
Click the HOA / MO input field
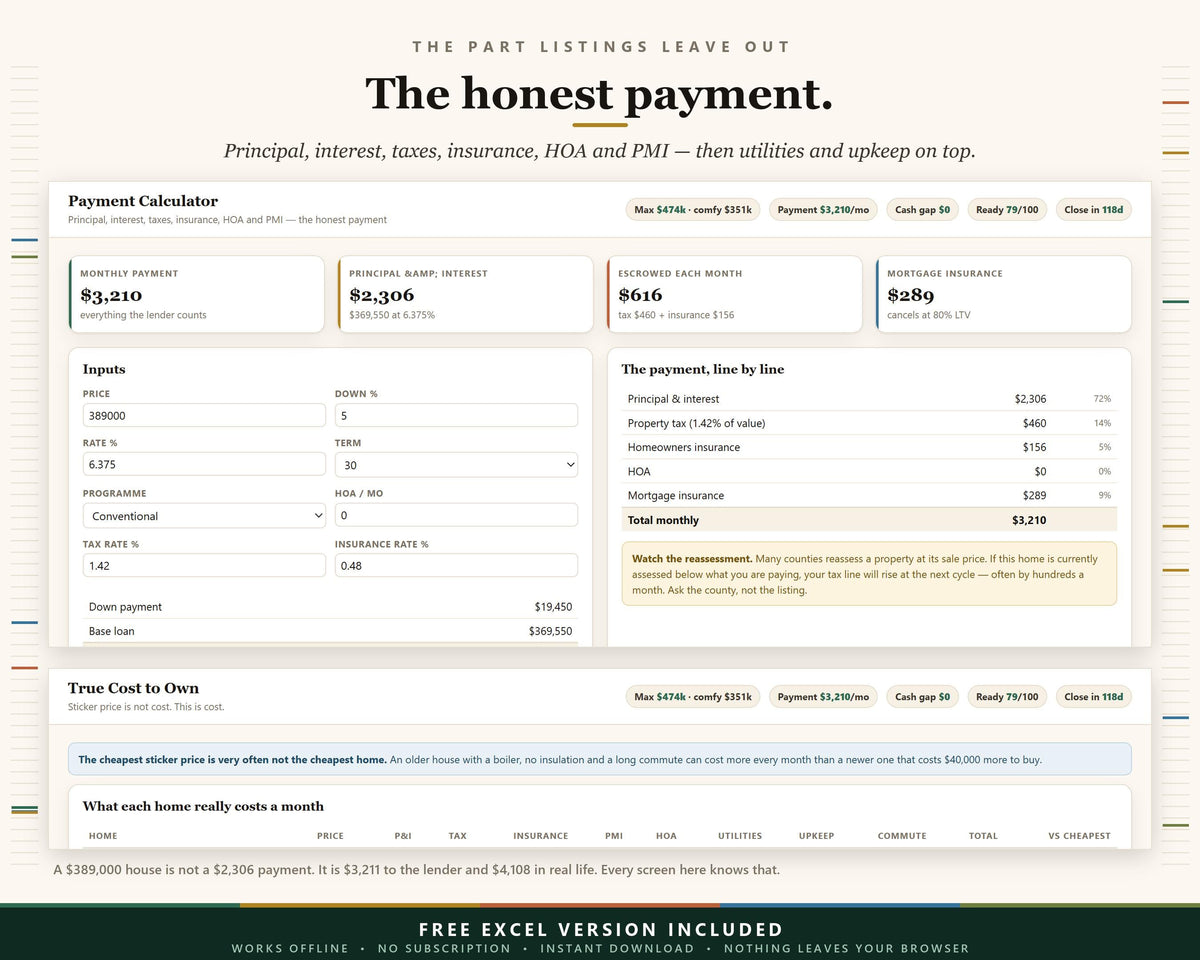(456, 516)
